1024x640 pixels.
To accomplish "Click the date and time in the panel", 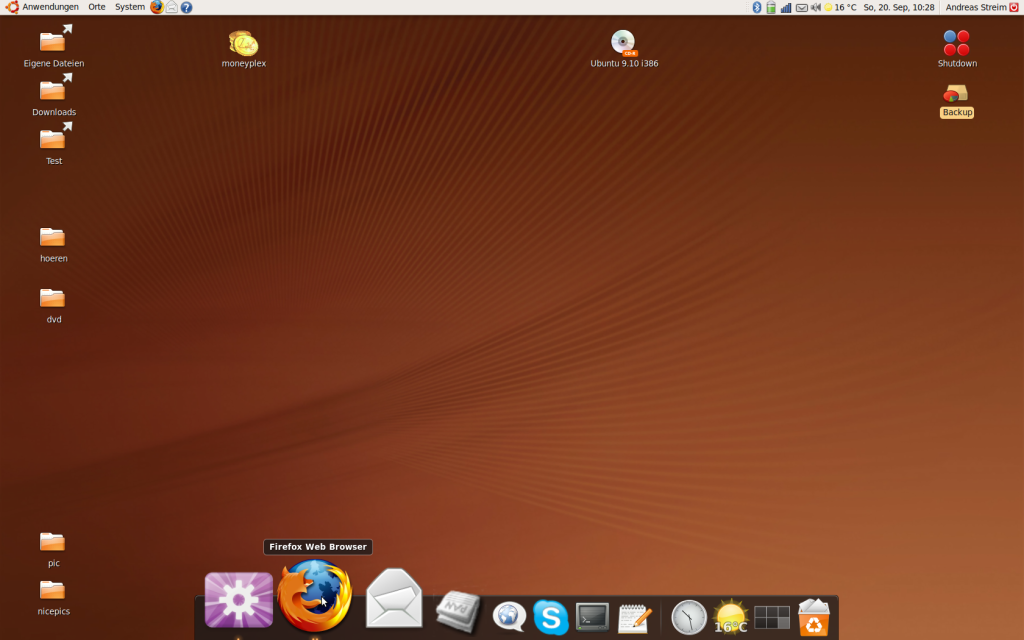I will coord(898,7).
